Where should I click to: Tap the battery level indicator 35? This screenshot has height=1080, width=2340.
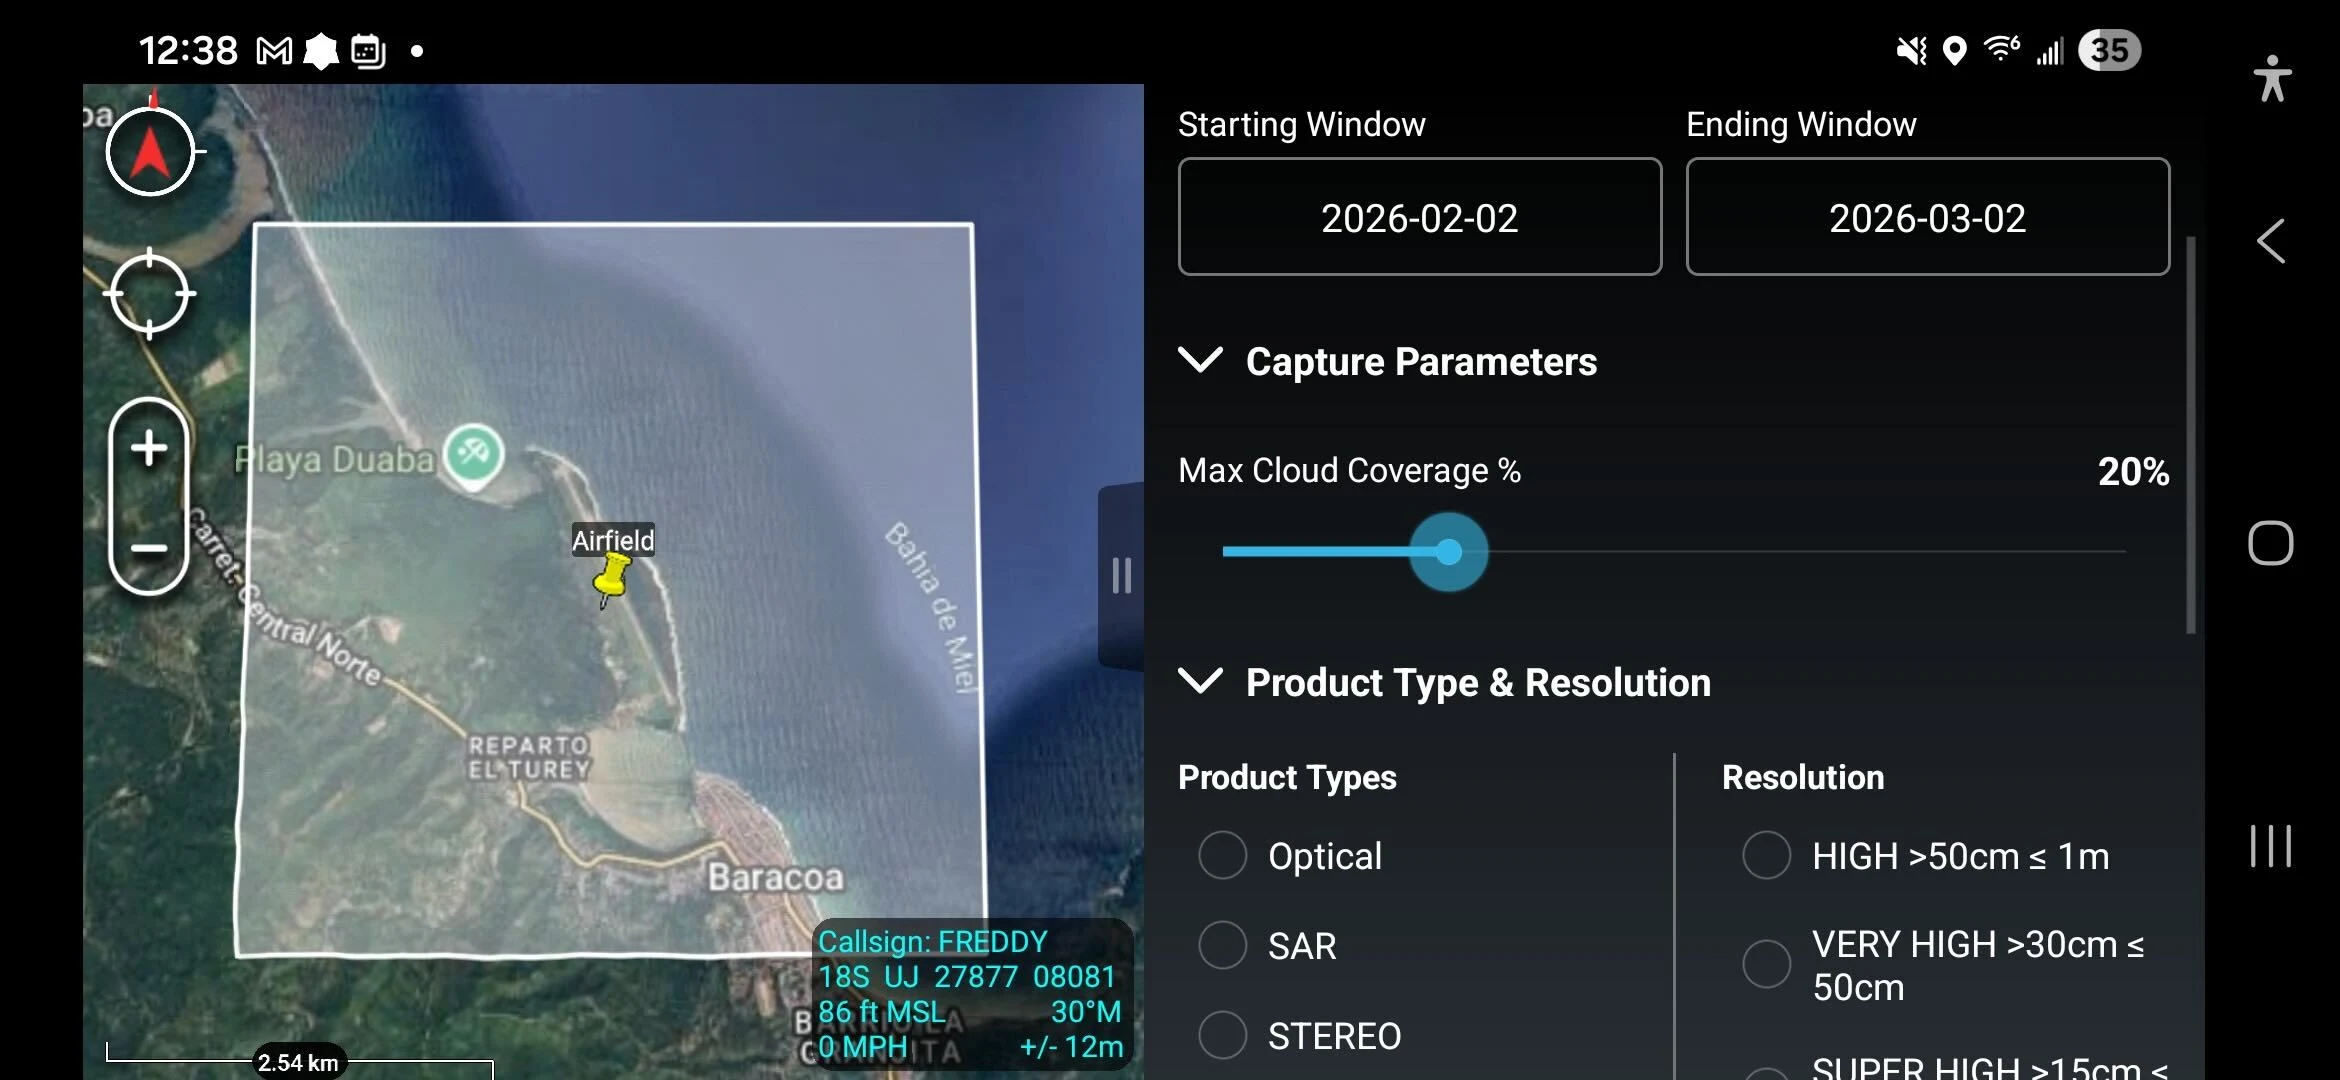tap(2109, 50)
